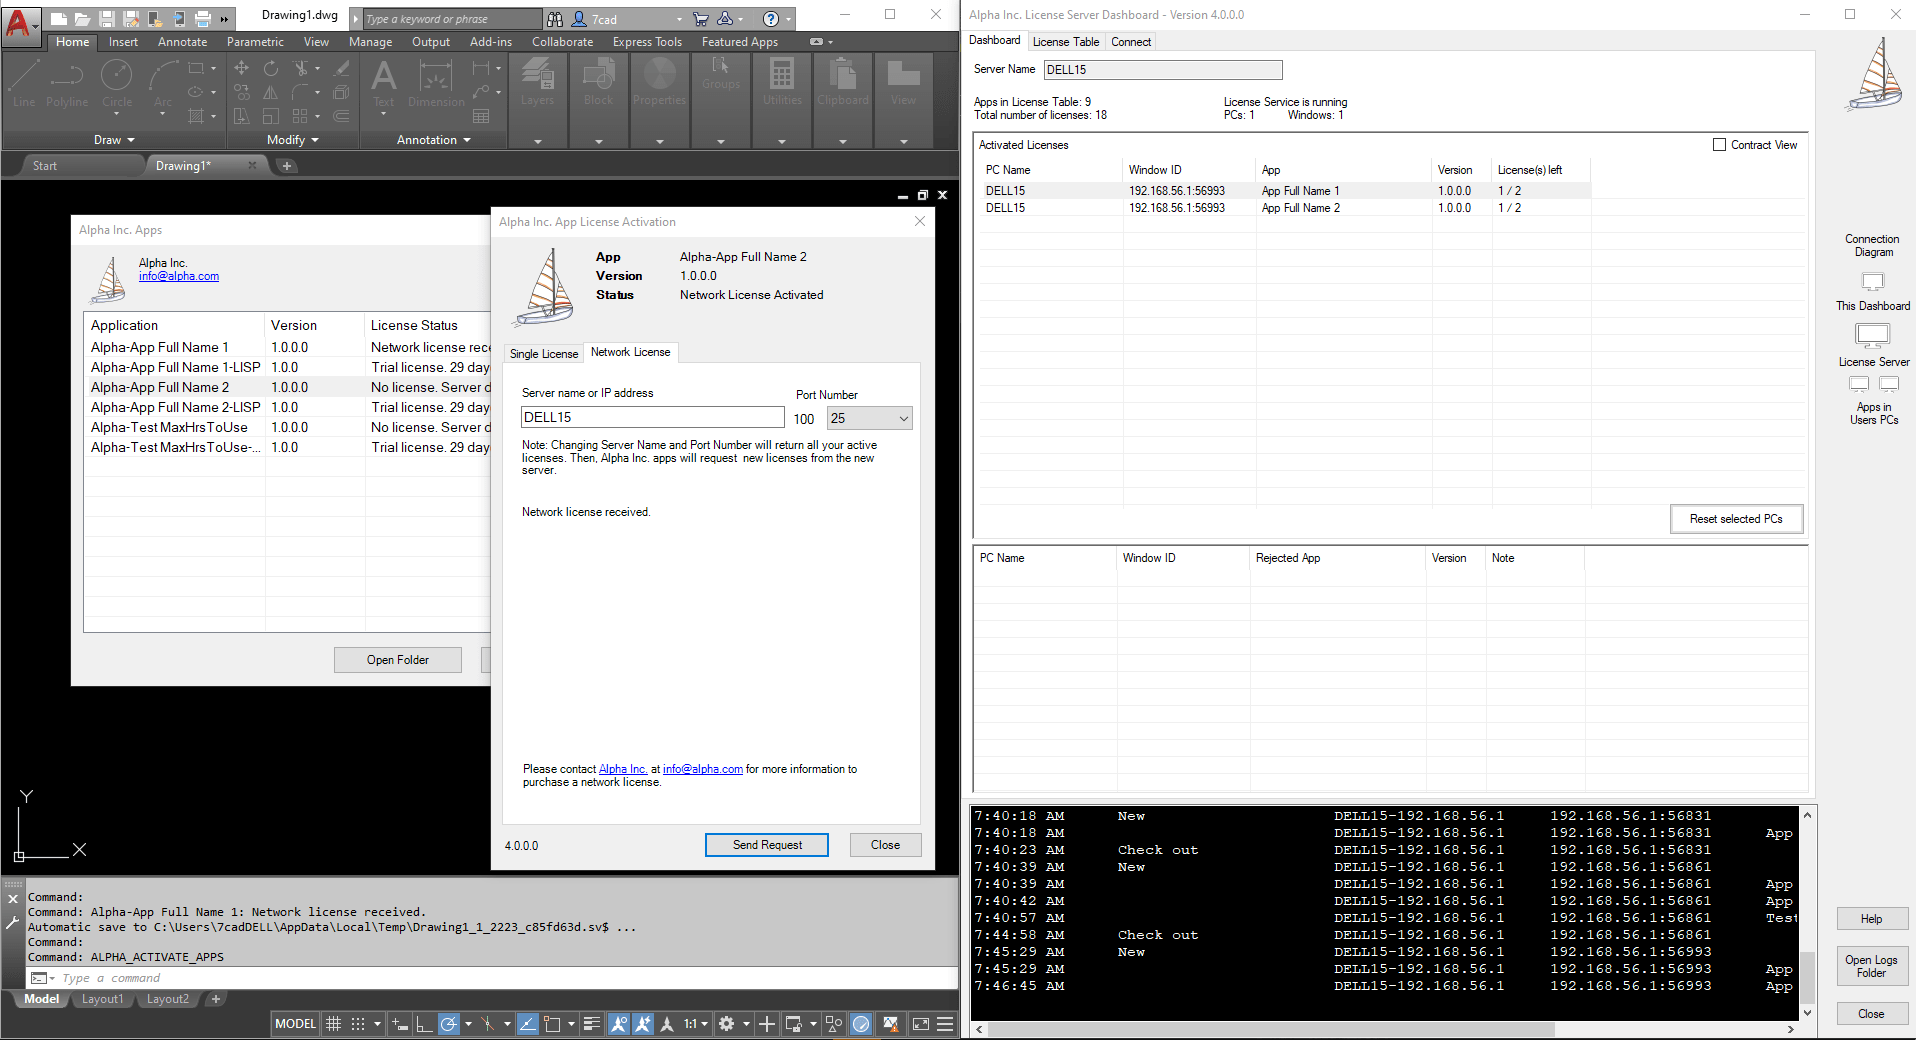Screen dimensions: 1916x1040
Task: Switch to the License Table tab
Action: point(1065,42)
